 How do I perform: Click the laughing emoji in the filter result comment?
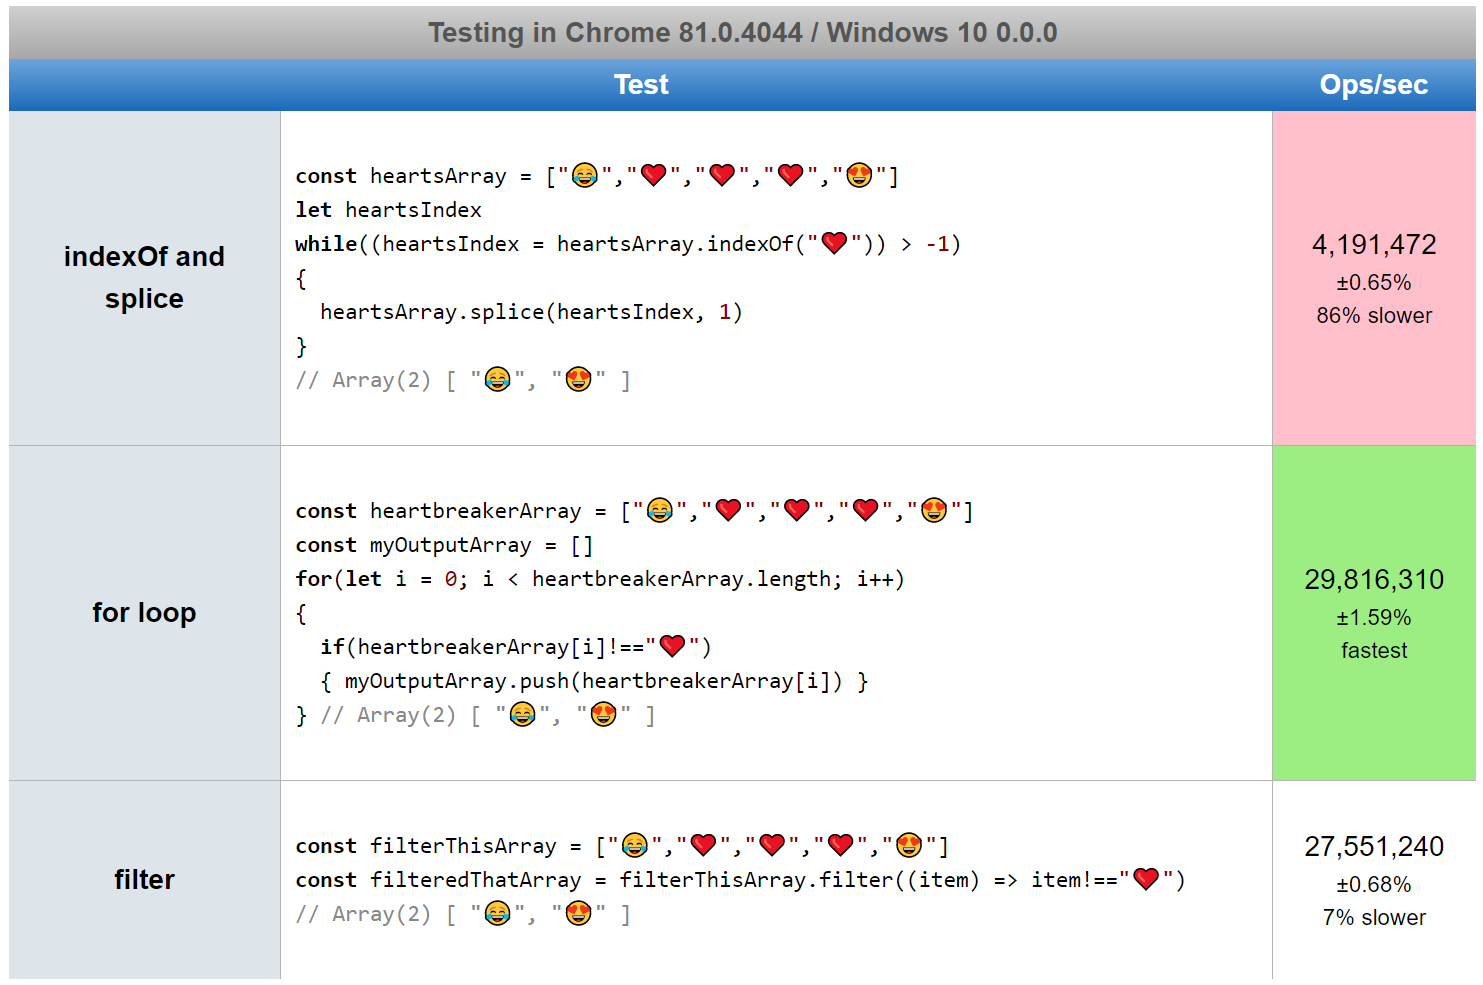click(x=497, y=914)
